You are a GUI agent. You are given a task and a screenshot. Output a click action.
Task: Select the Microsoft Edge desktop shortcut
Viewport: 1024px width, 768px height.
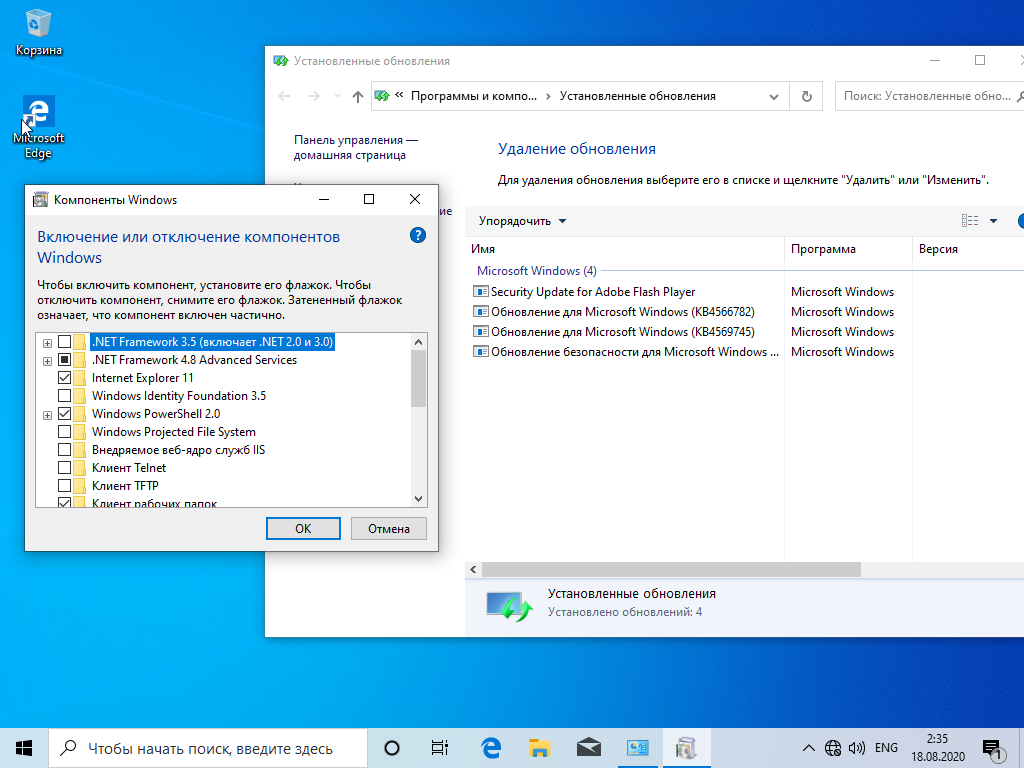tap(39, 127)
